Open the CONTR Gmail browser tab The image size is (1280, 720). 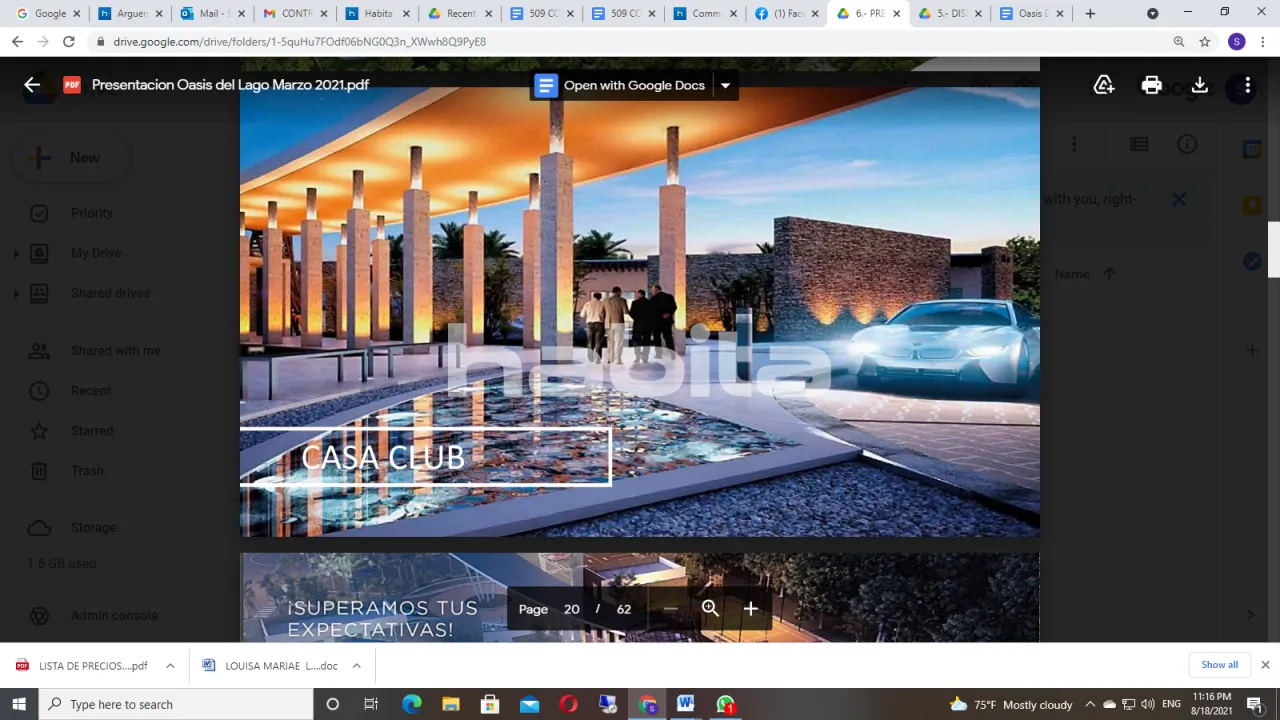click(x=293, y=14)
